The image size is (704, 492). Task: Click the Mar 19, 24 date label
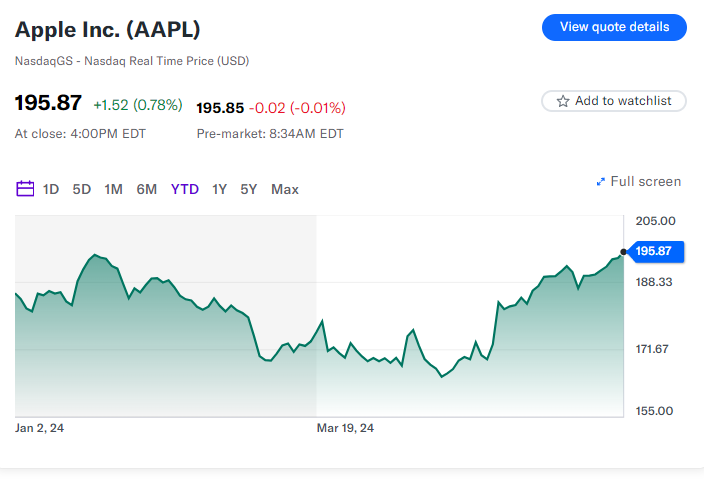point(345,428)
